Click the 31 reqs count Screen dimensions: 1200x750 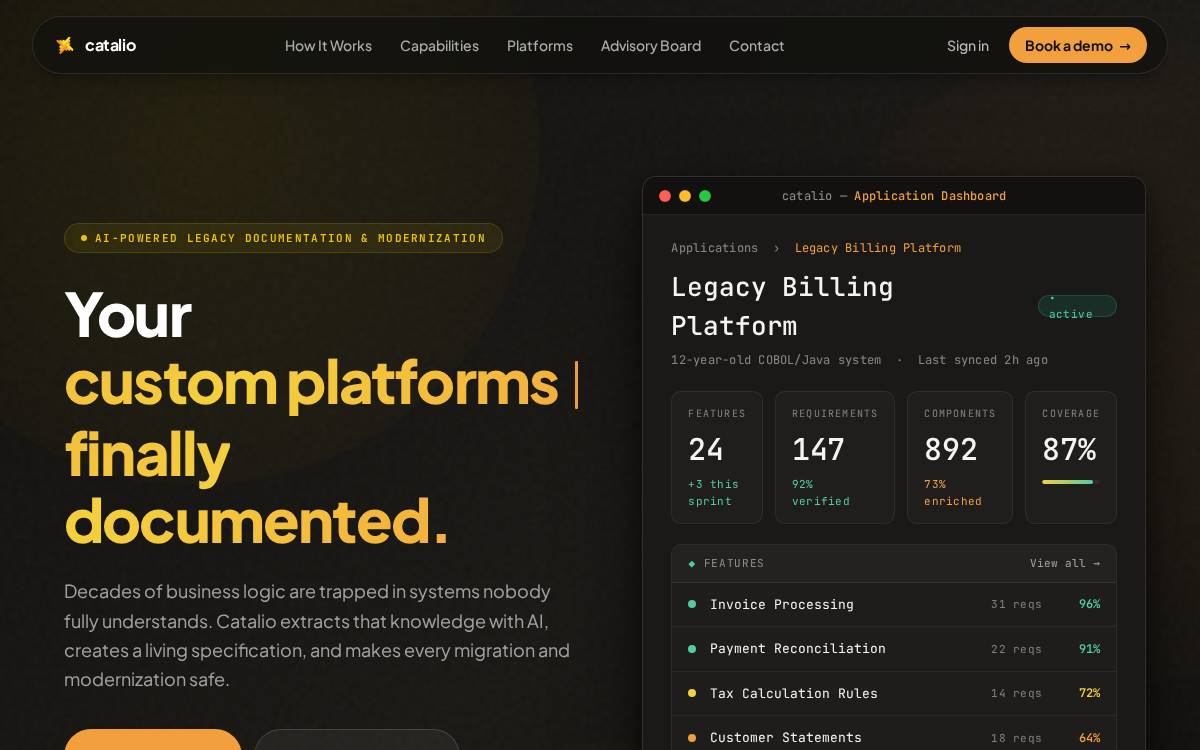(x=1016, y=604)
